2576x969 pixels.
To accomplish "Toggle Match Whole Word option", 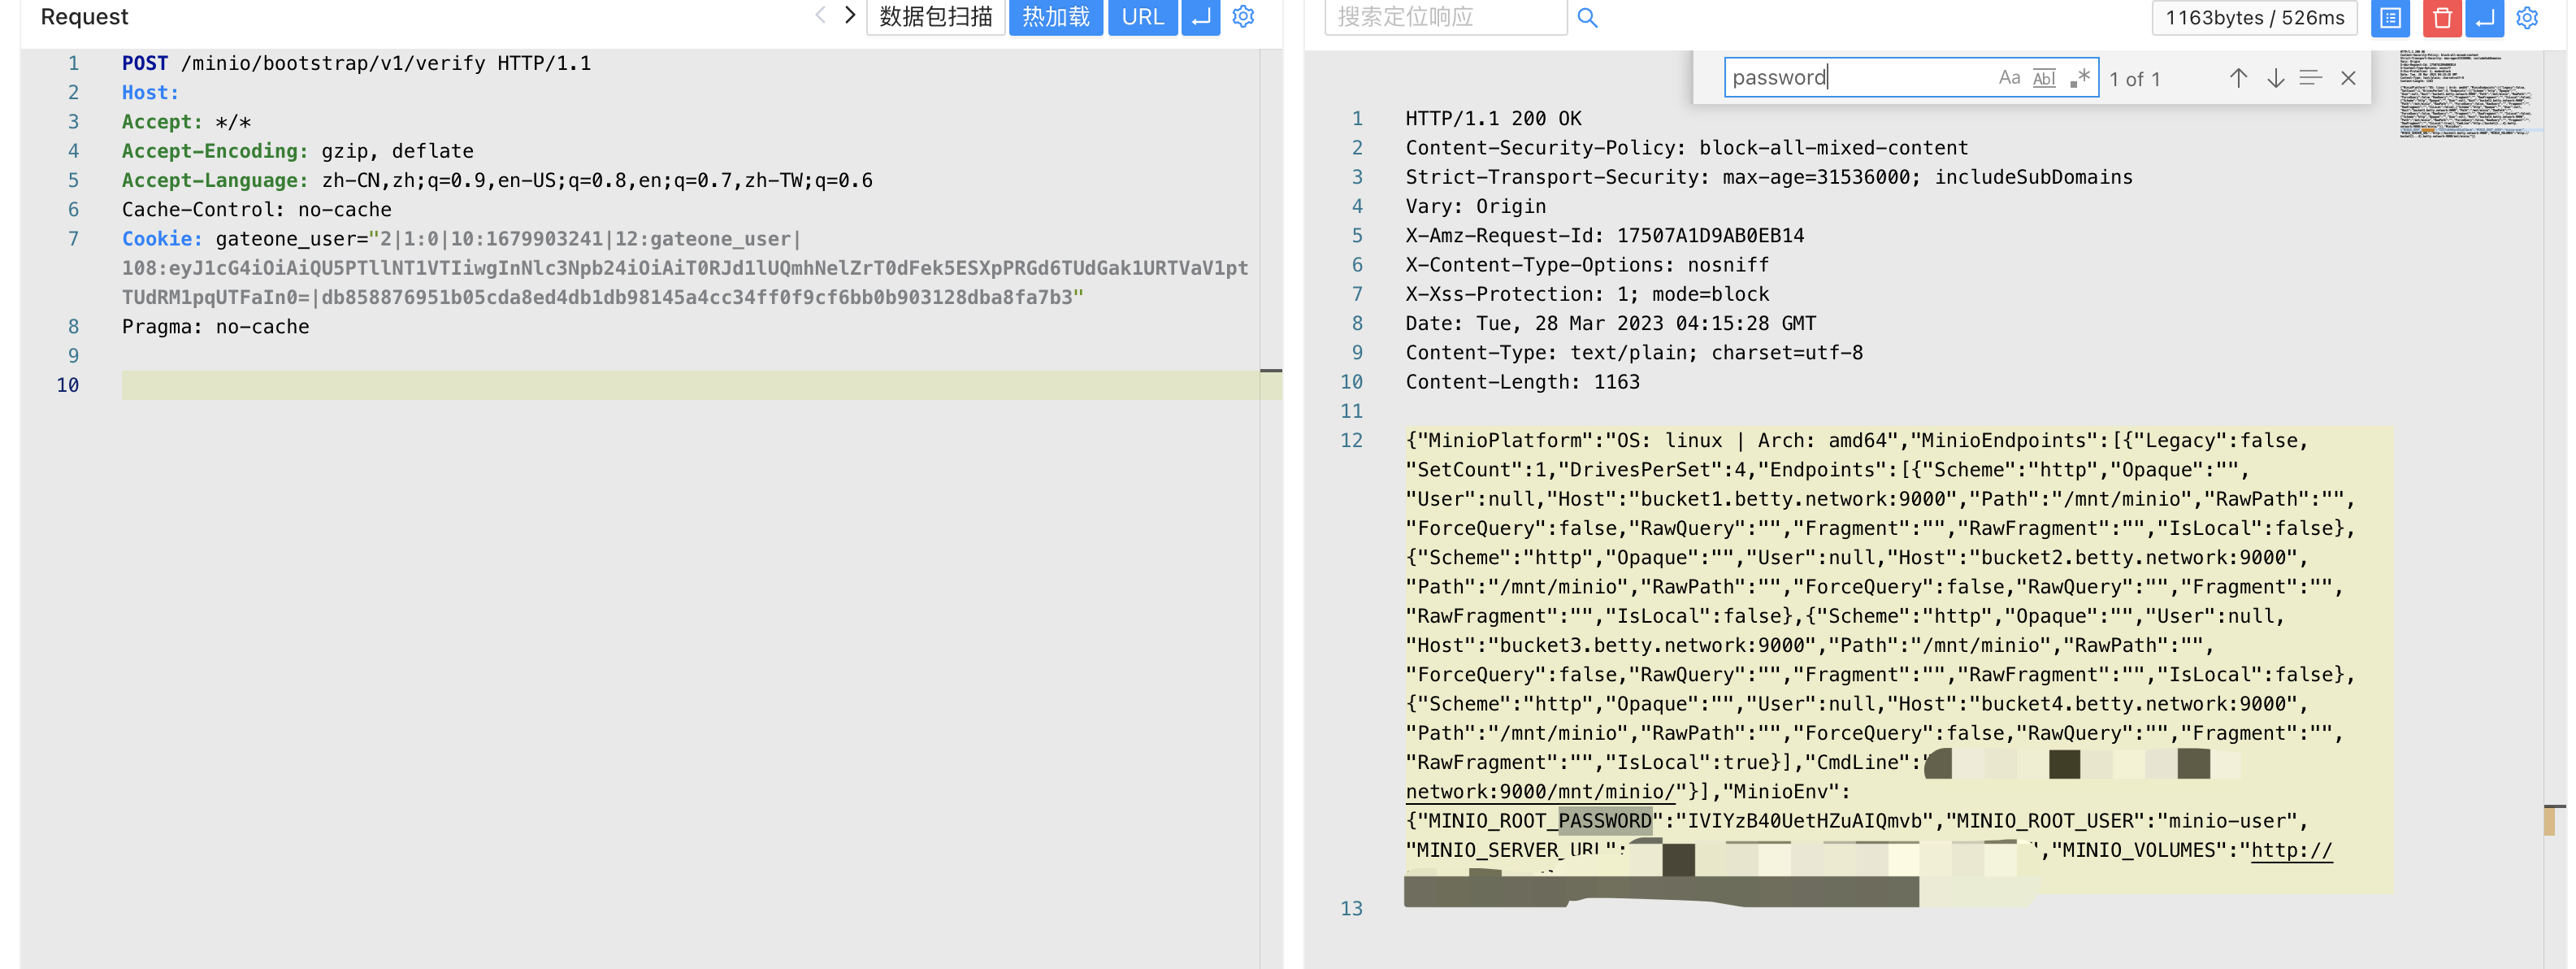I will (x=2044, y=78).
